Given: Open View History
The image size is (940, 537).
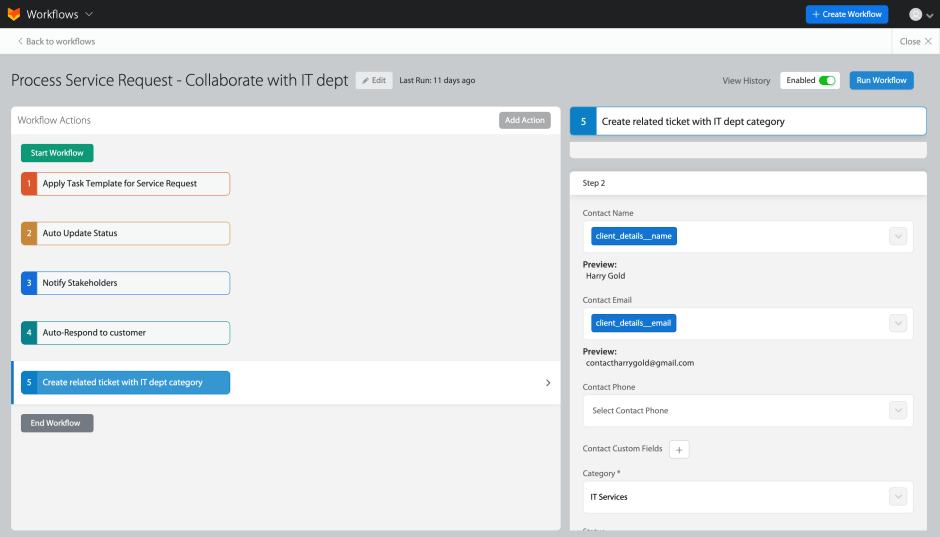Looking at the screenshot, I should [x=746, y=80].
